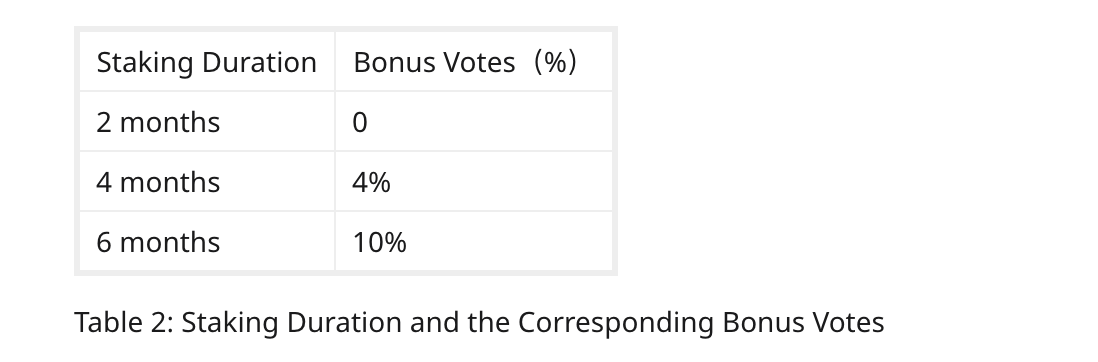Image resolution: width=1098 pixels, height=362 pixels.
Task: Click the 4% bonus votes cell
Action: pos(474,182)
